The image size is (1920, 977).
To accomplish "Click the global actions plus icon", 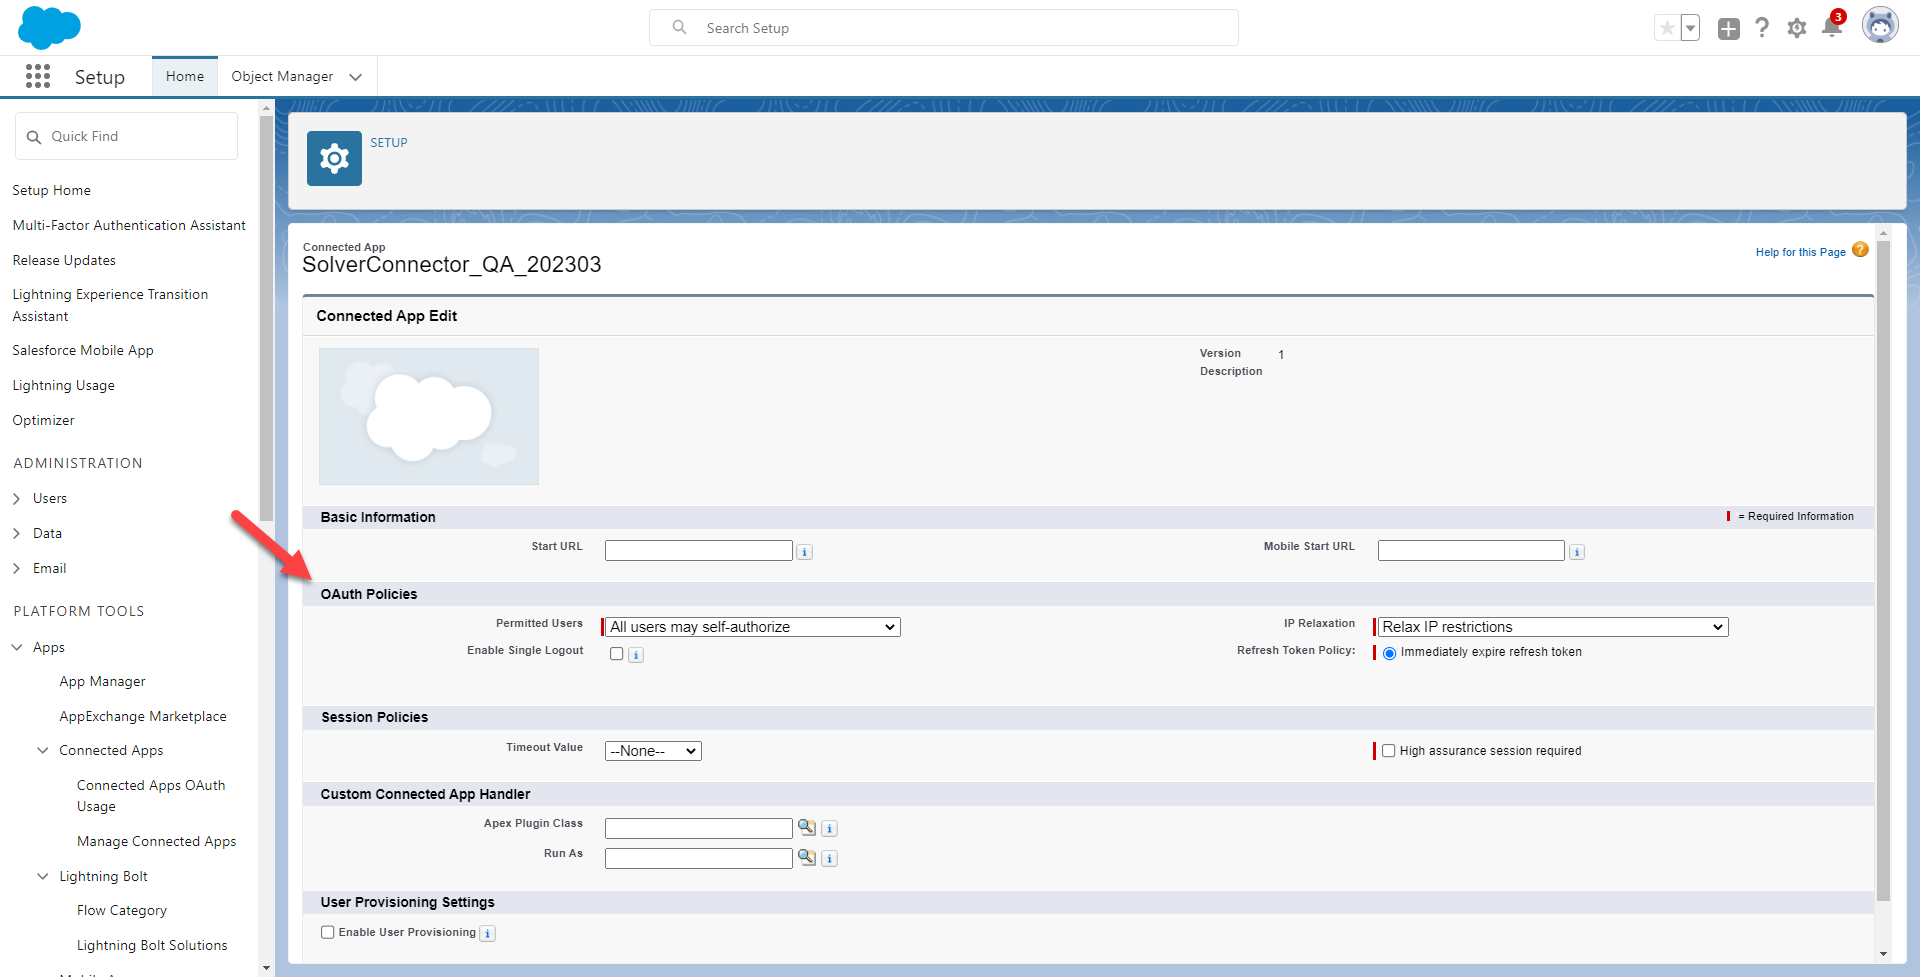I will click(1728, 29).
